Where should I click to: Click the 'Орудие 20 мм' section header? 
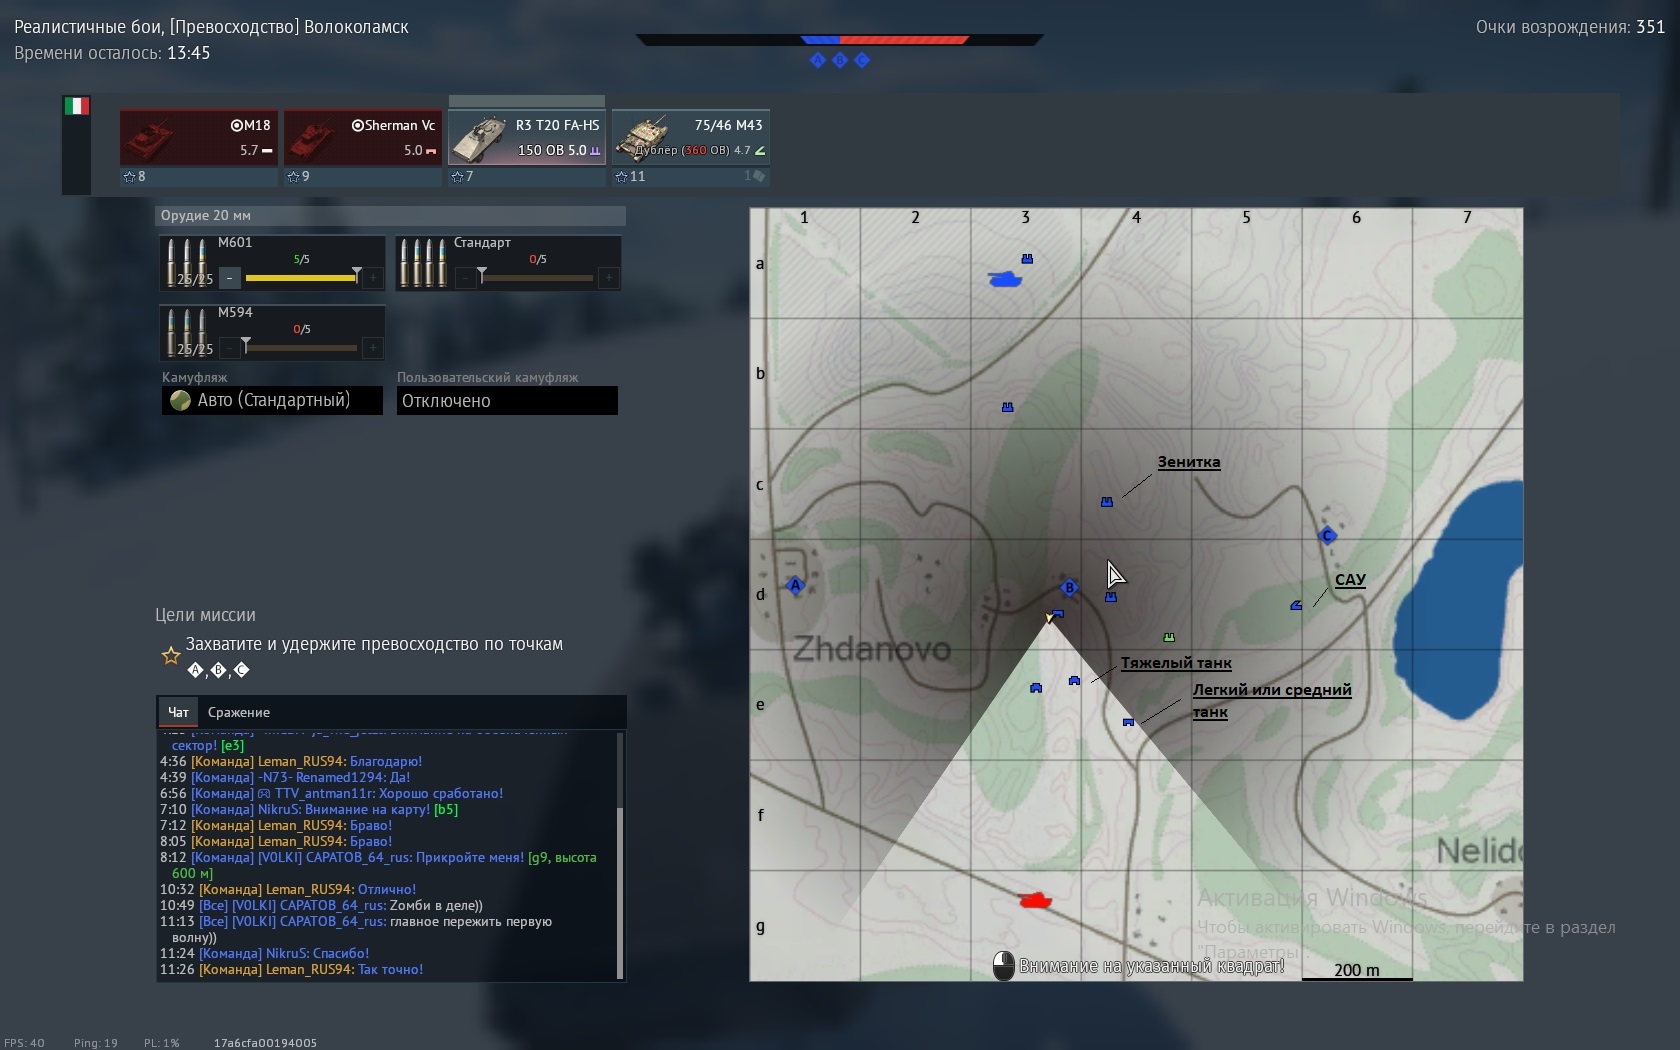coord(391,215)
